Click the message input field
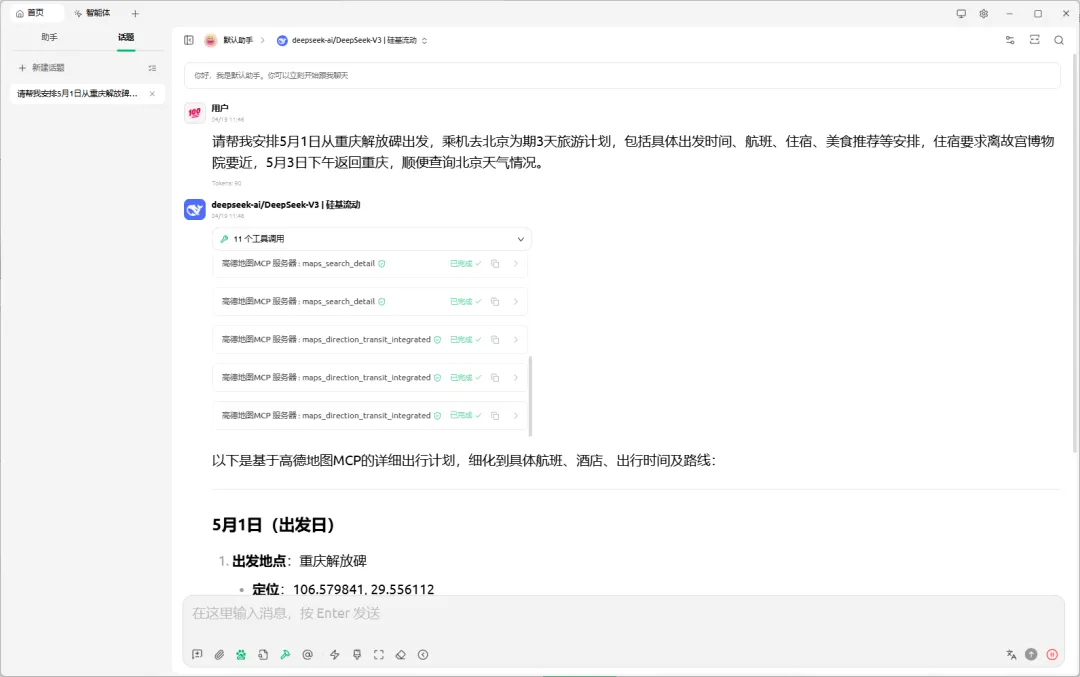This screenshot has width=1080, height=677. coord(623,614)
